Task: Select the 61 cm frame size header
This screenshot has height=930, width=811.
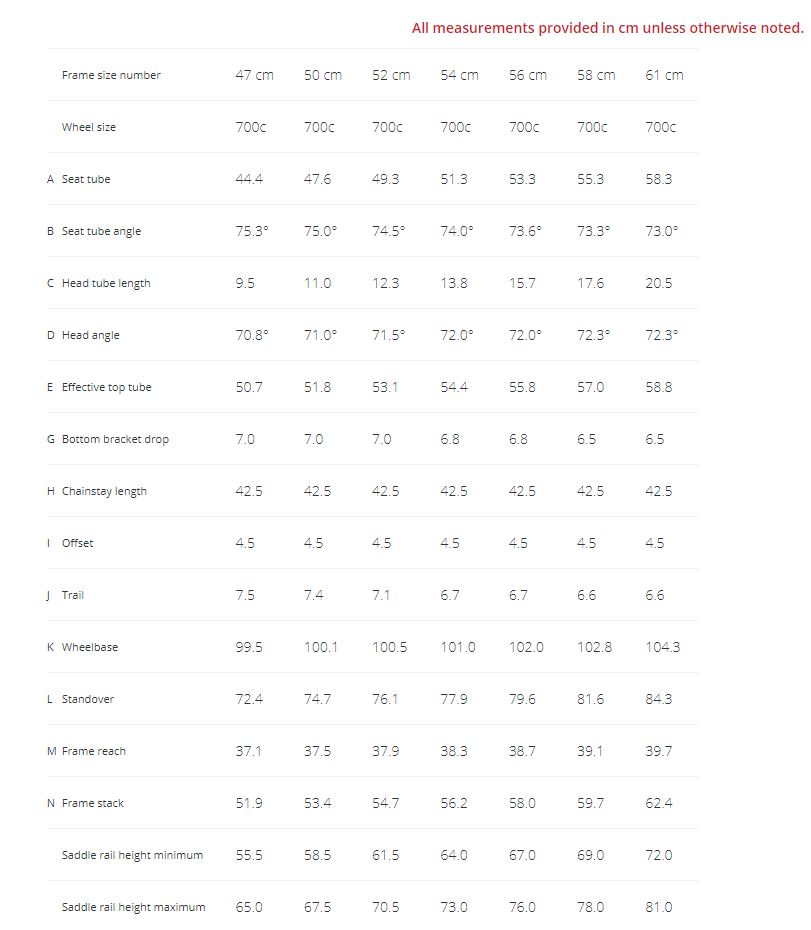Action: click(664, 75)
